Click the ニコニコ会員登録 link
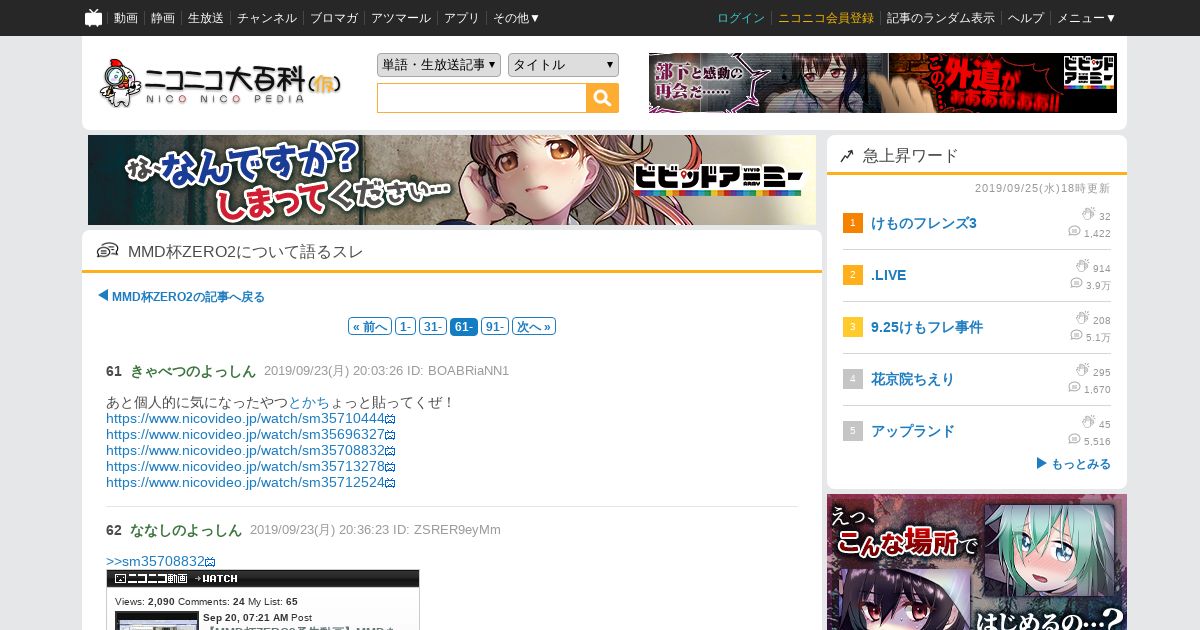Image resolution: width=1200 pixels, height=630 pixels. pyautogui.click(x=826, y=18)
